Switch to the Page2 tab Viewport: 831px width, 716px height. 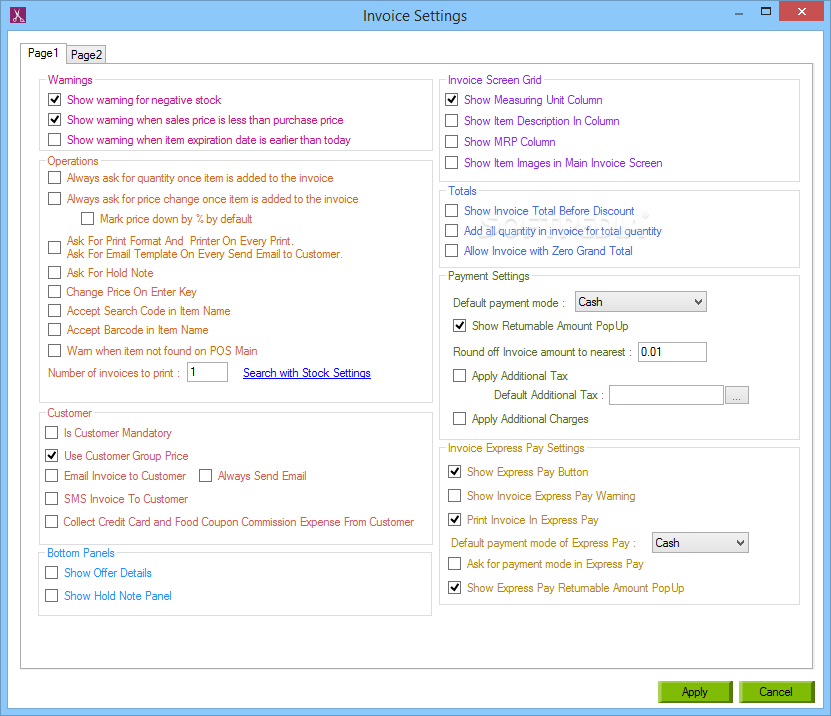click(x=86, y=55)
